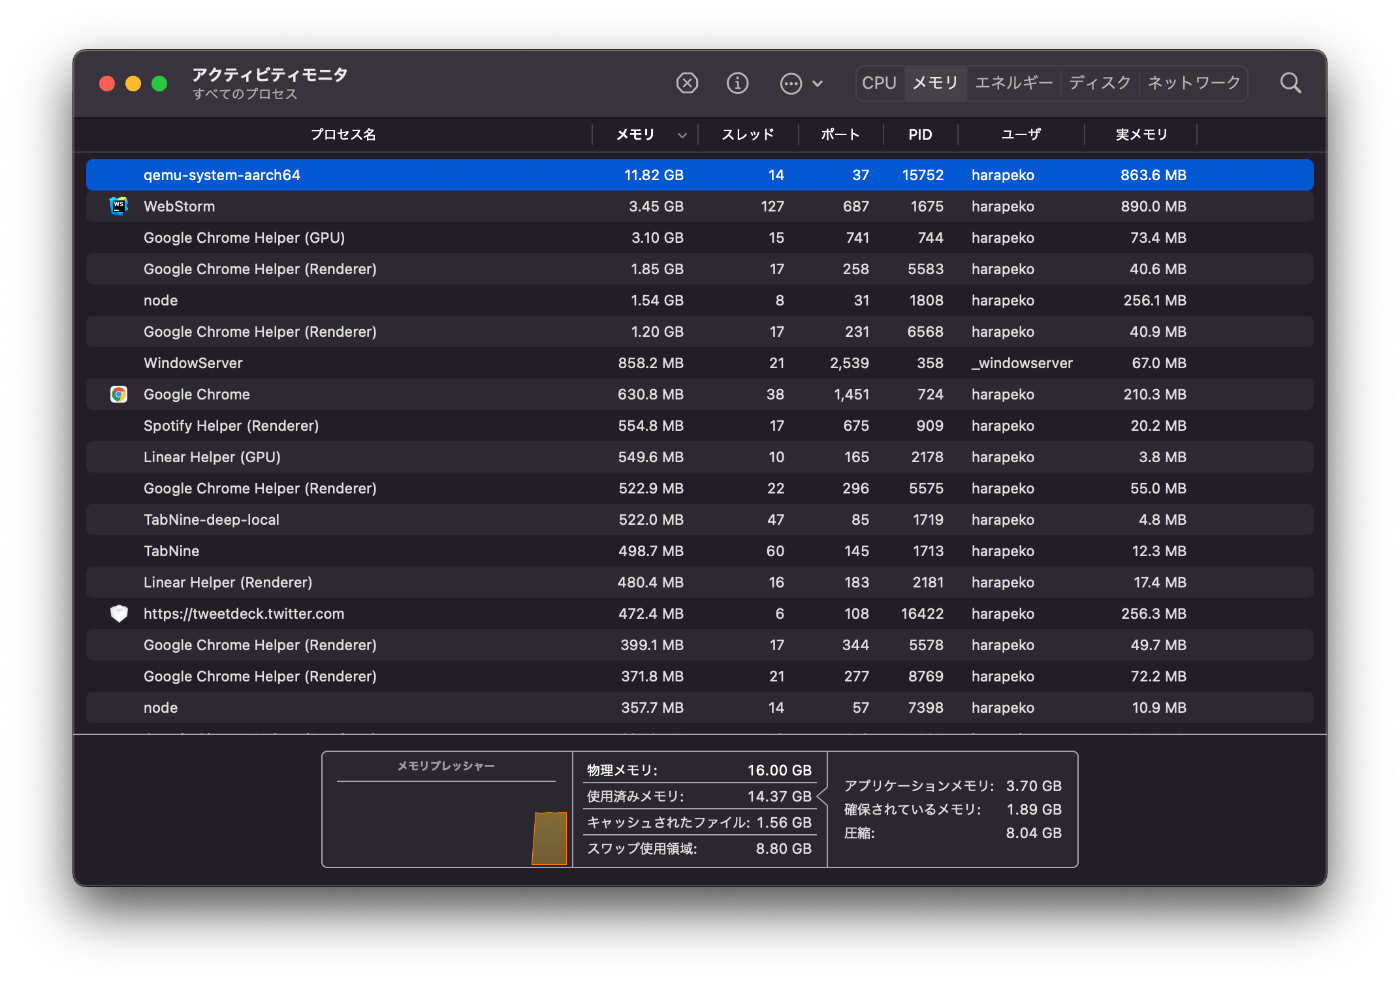
Task: Click the すべてのプロセス subtitle
Action: pyautogui.click(x=245, y=94)
